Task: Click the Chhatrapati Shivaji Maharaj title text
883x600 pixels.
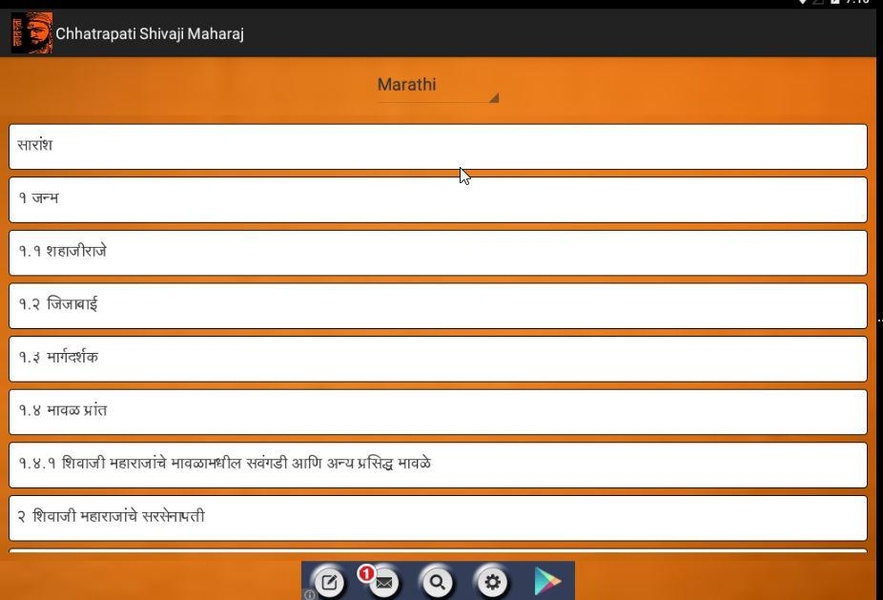Action: pyautogui.click(x=150, y=34)
